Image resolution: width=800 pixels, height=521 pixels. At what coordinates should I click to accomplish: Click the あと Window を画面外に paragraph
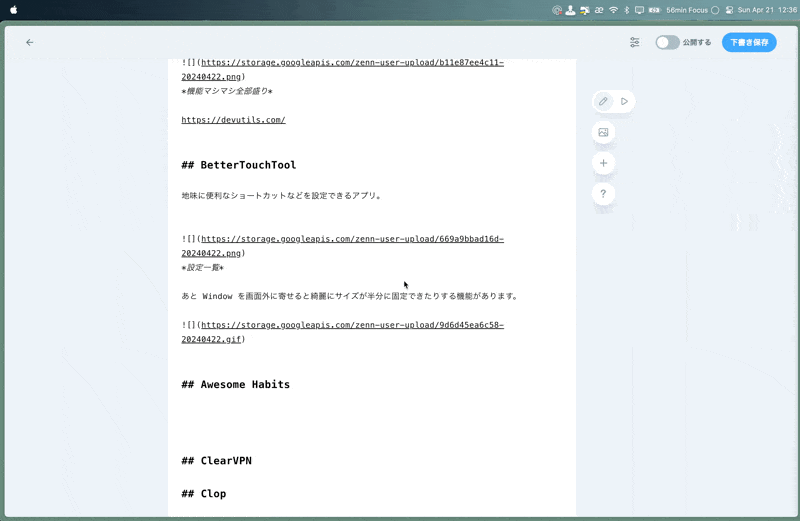tap(350, 296)
